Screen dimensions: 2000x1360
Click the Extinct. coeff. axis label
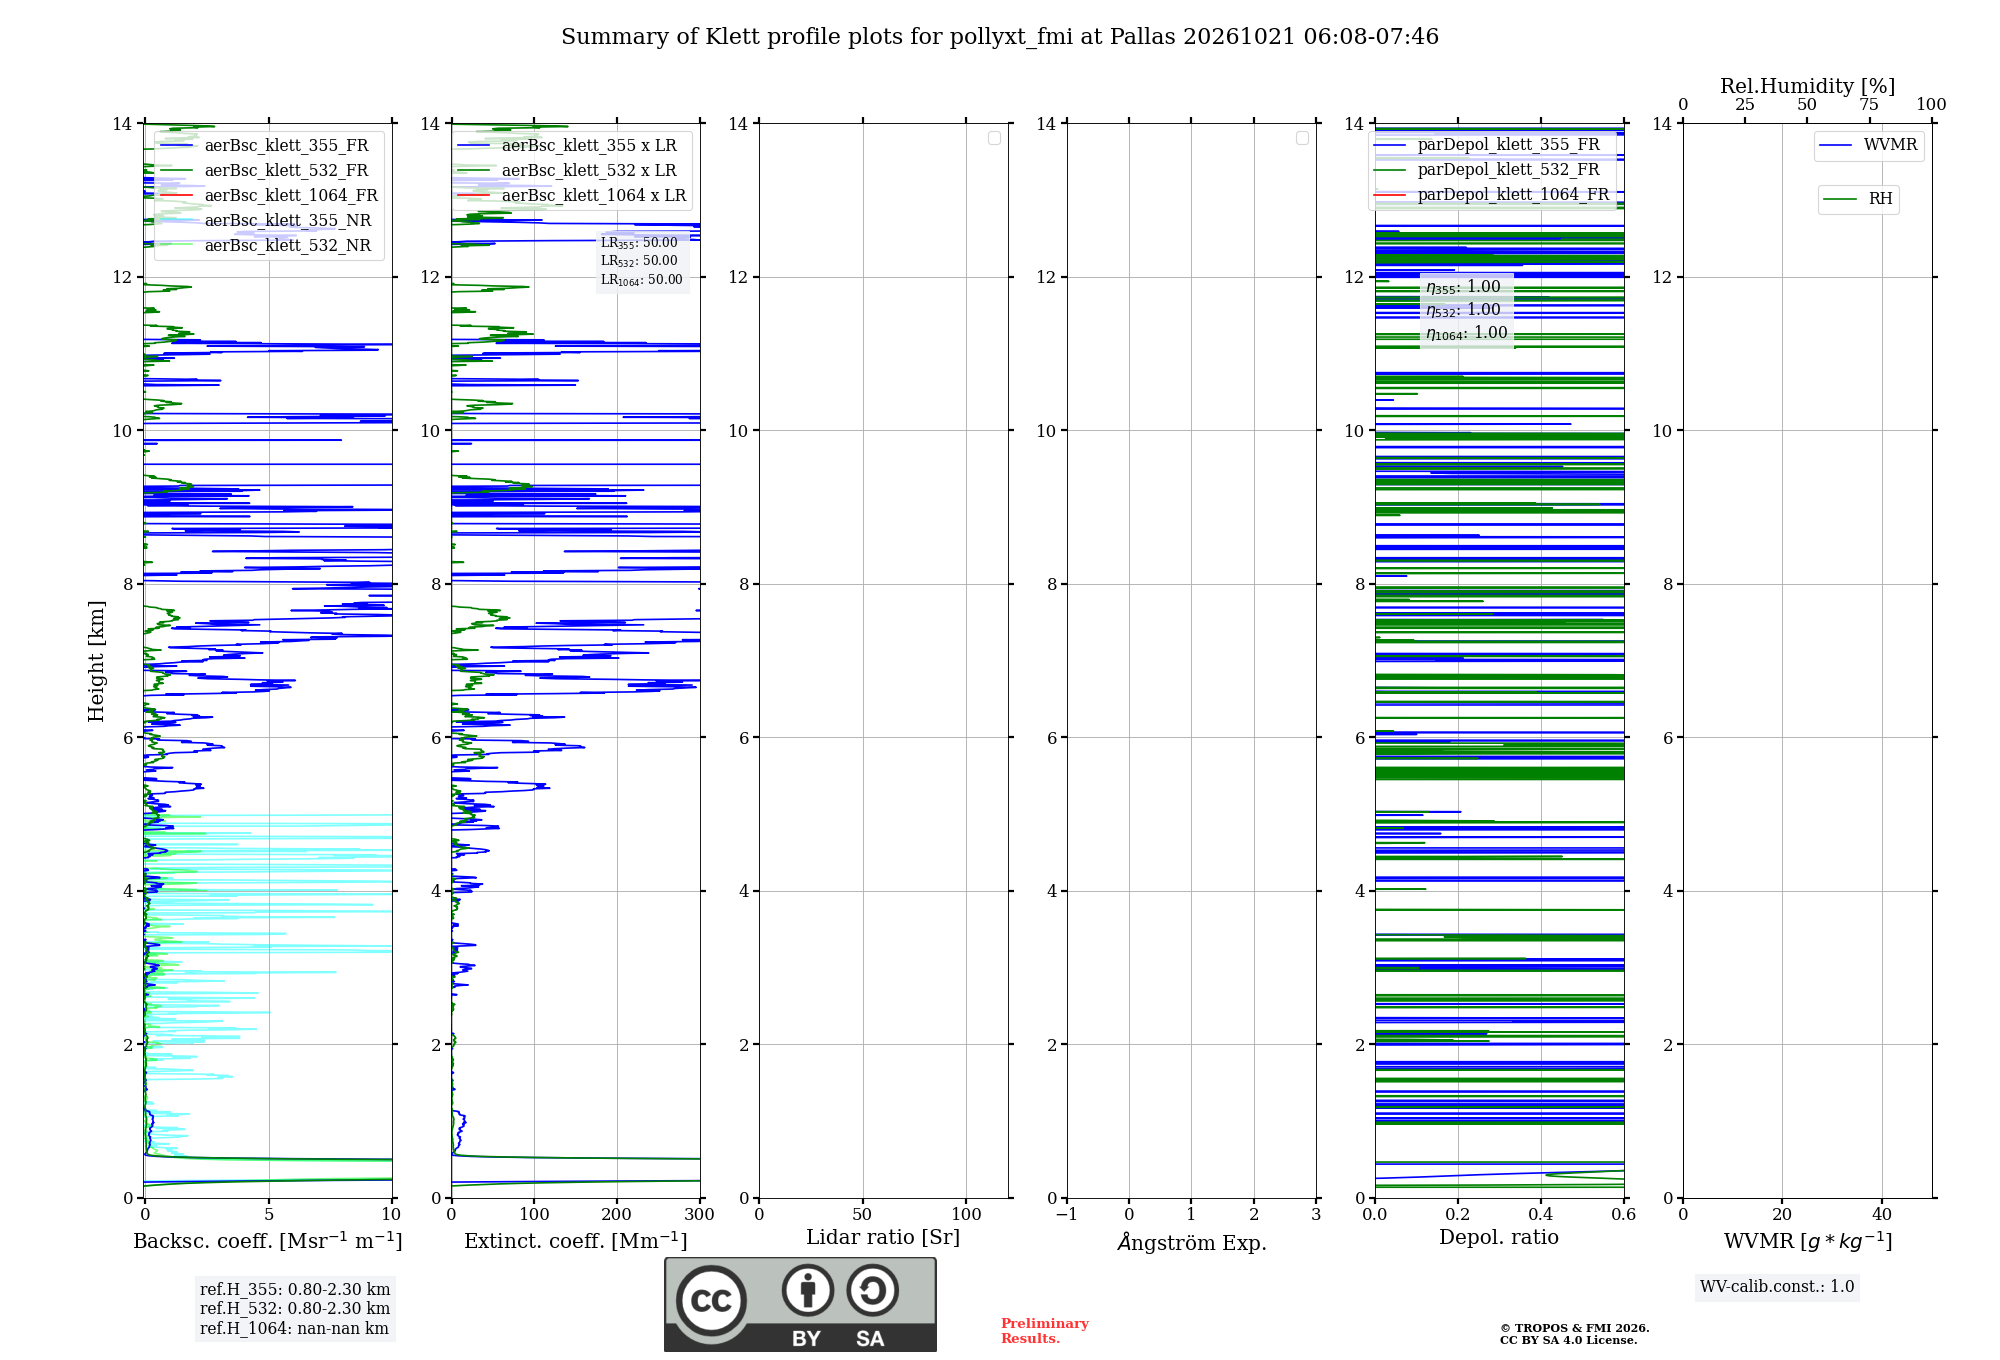point(576,1241)
